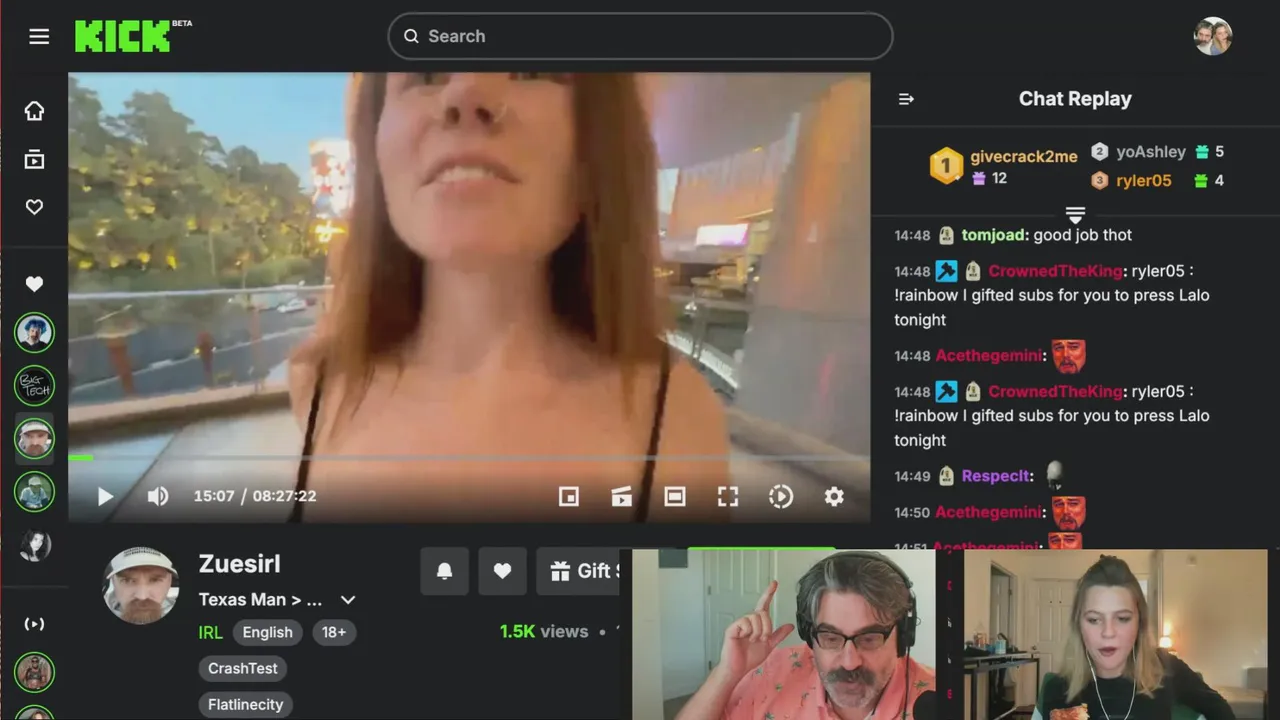Collapse the Chat Replay panel
This screenshot has height=720, width=1280.
[x=906, y=99]
